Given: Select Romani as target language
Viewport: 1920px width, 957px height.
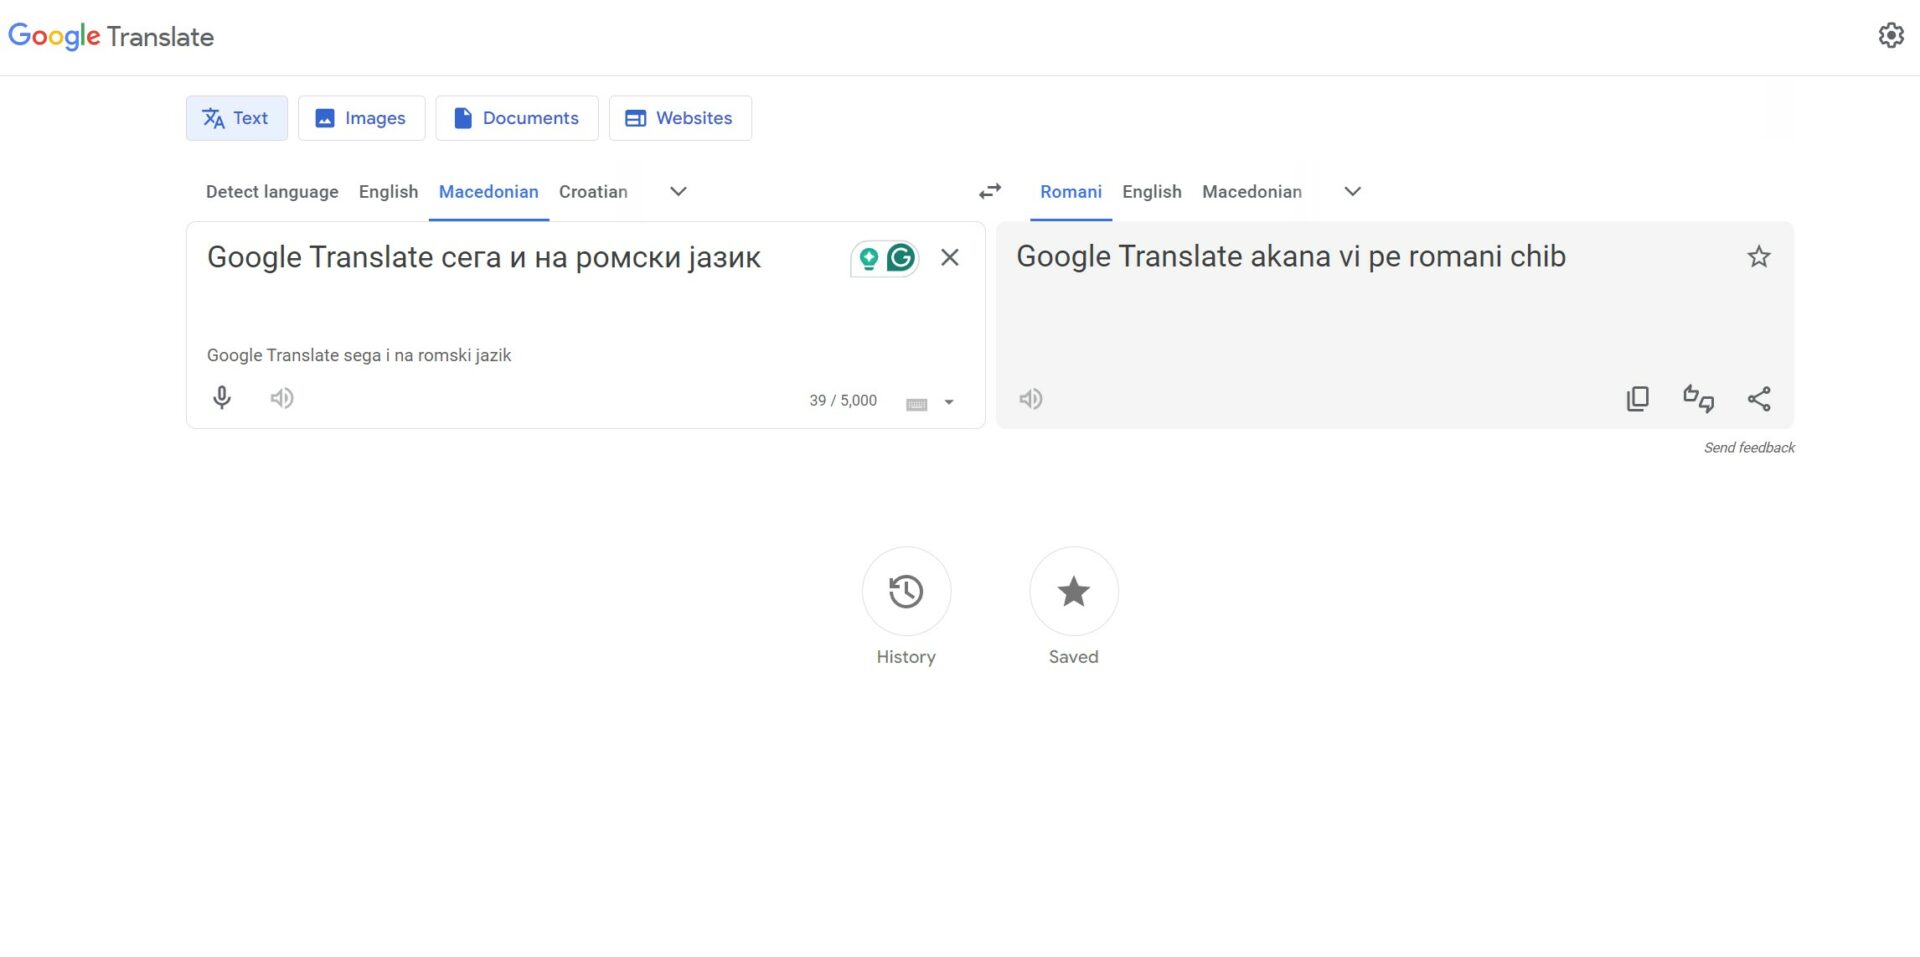Looking at the screenshot, I should (x=1071, y=192).
